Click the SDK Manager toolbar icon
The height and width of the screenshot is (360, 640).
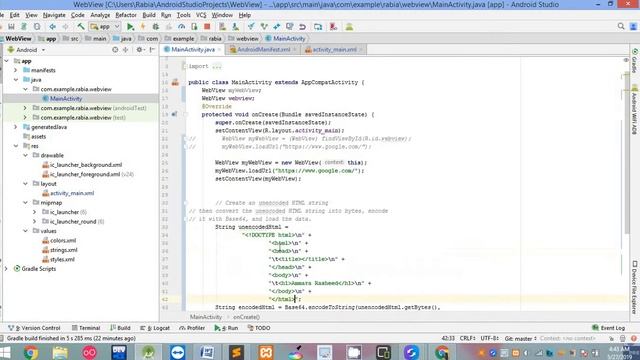(236, 27)
